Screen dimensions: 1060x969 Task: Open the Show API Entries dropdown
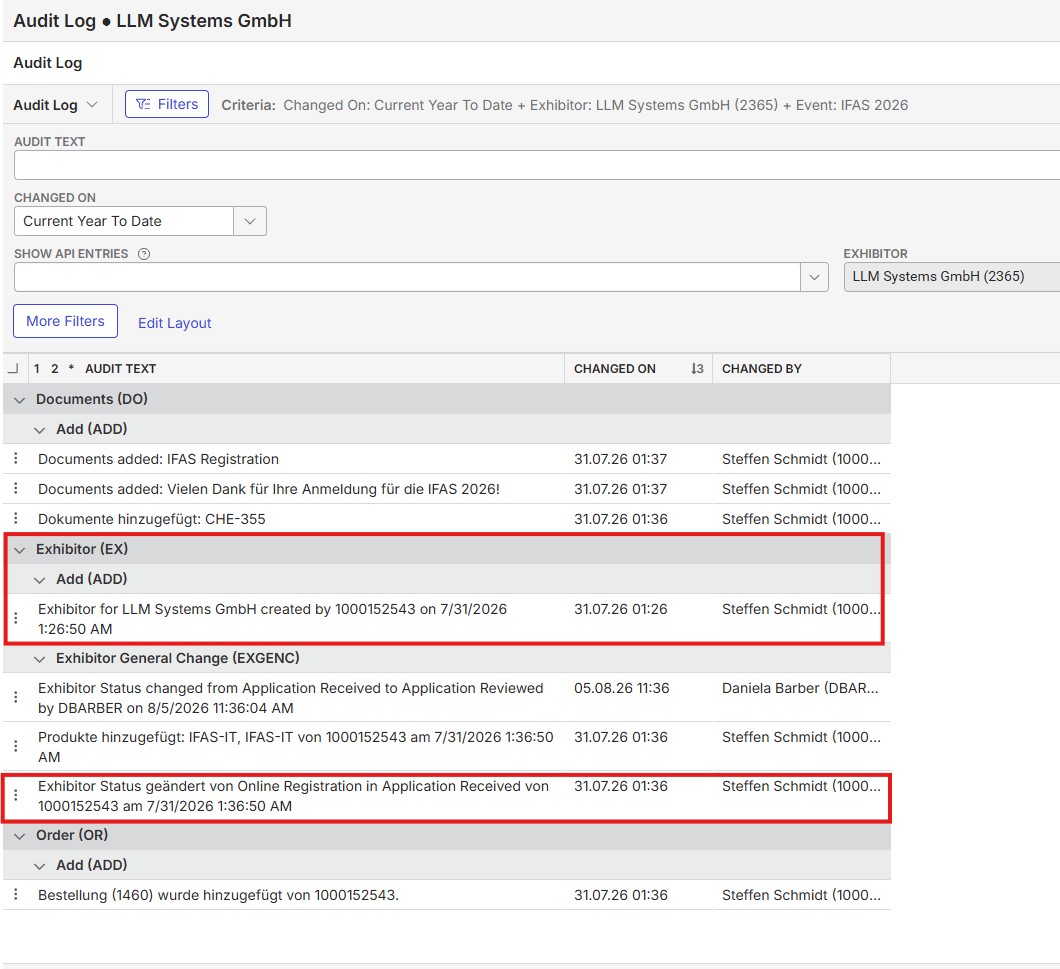[814, 277]
